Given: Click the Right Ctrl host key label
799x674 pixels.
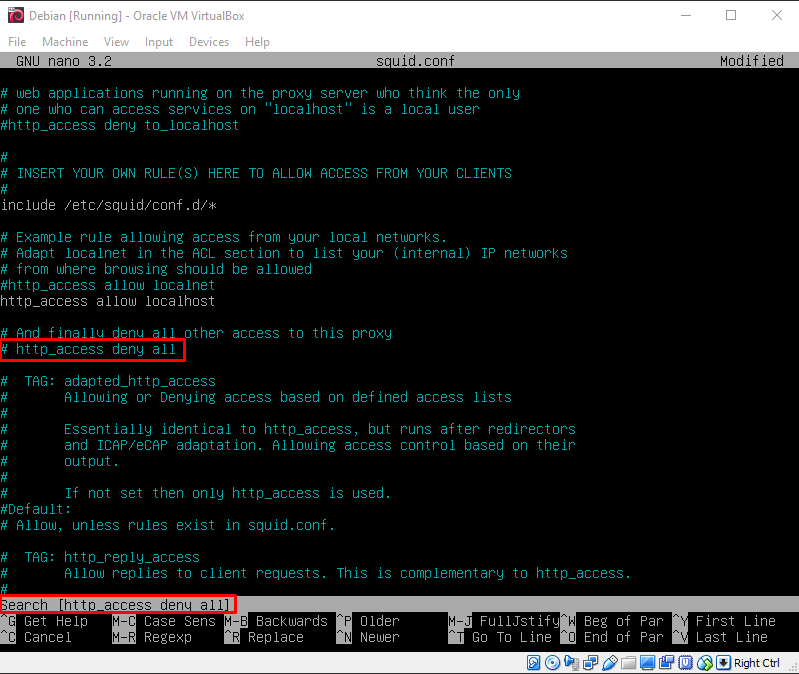Looking at the screenshot, I should click(757, 663).
